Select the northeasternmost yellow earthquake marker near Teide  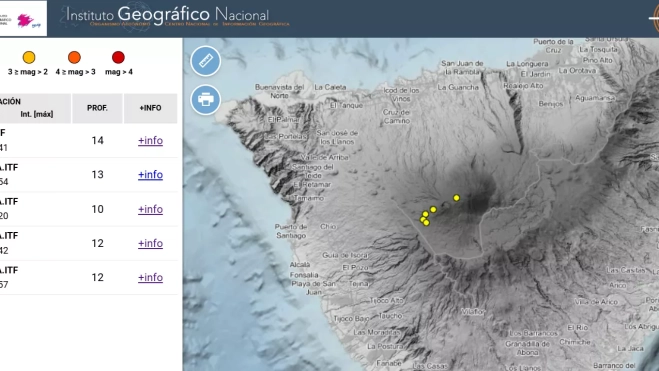point(456,198)
